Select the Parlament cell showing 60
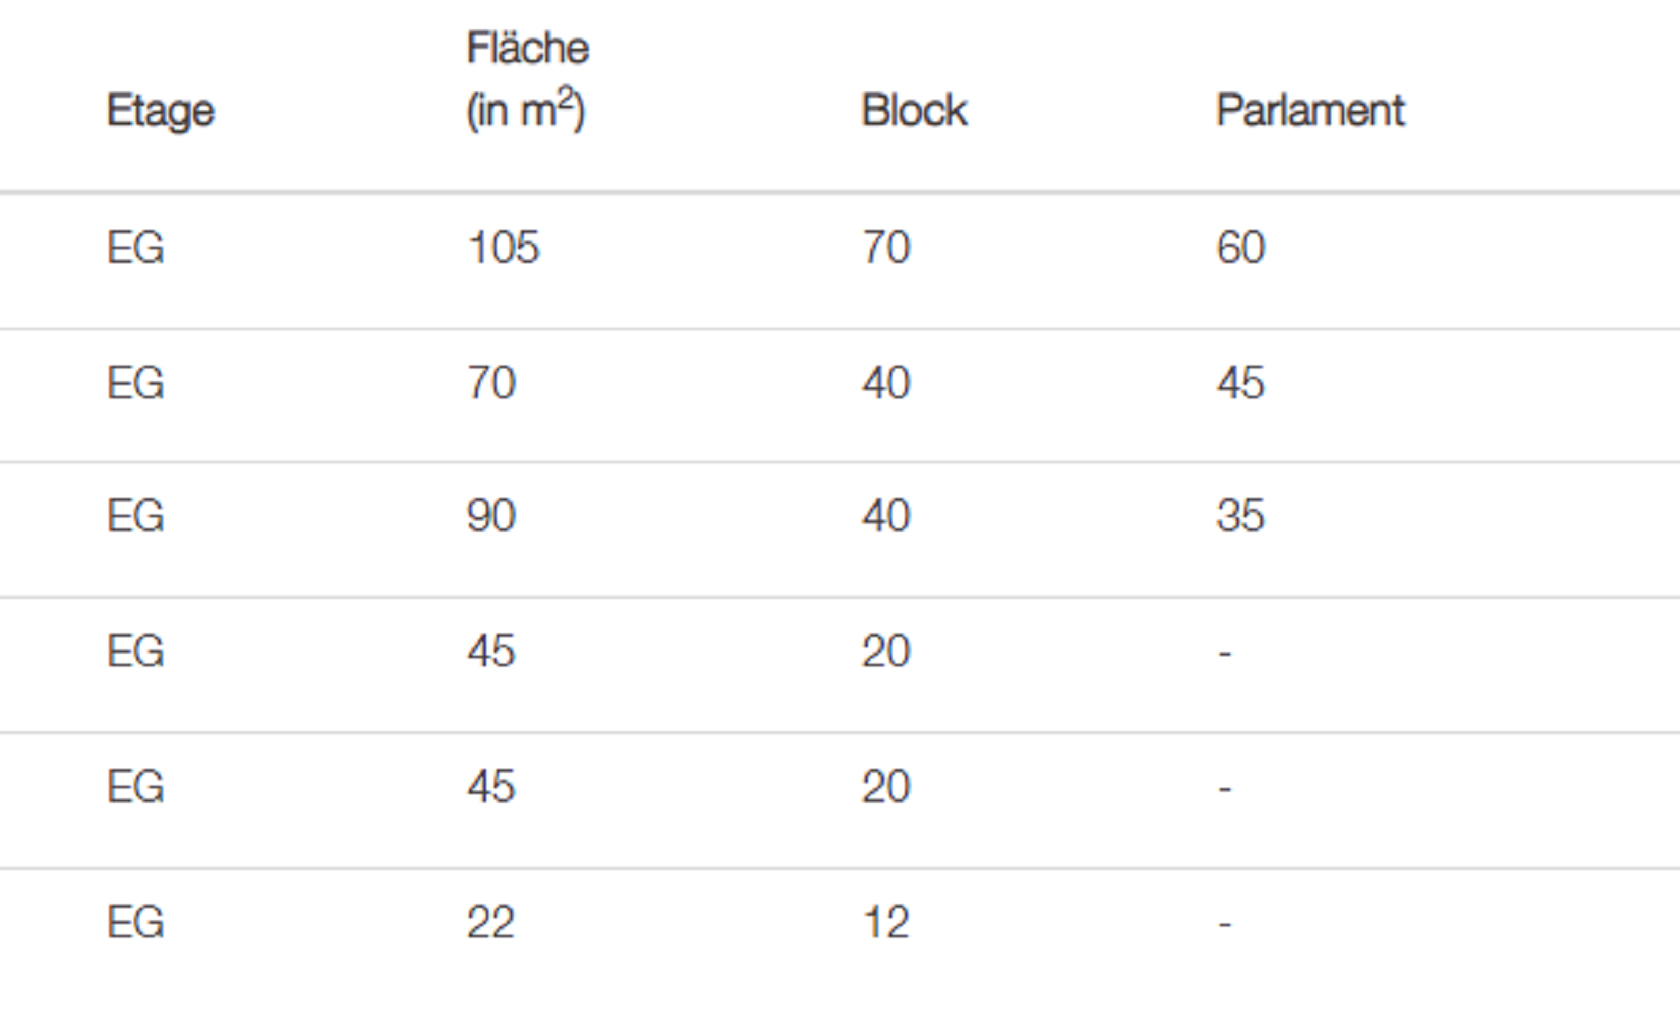 tap(1241, 248)
